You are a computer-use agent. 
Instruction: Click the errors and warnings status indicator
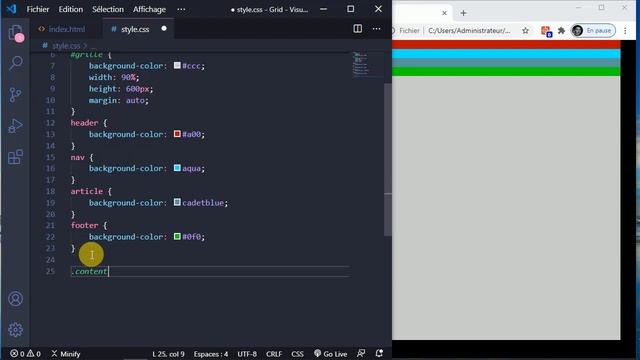tap(25, 353)
